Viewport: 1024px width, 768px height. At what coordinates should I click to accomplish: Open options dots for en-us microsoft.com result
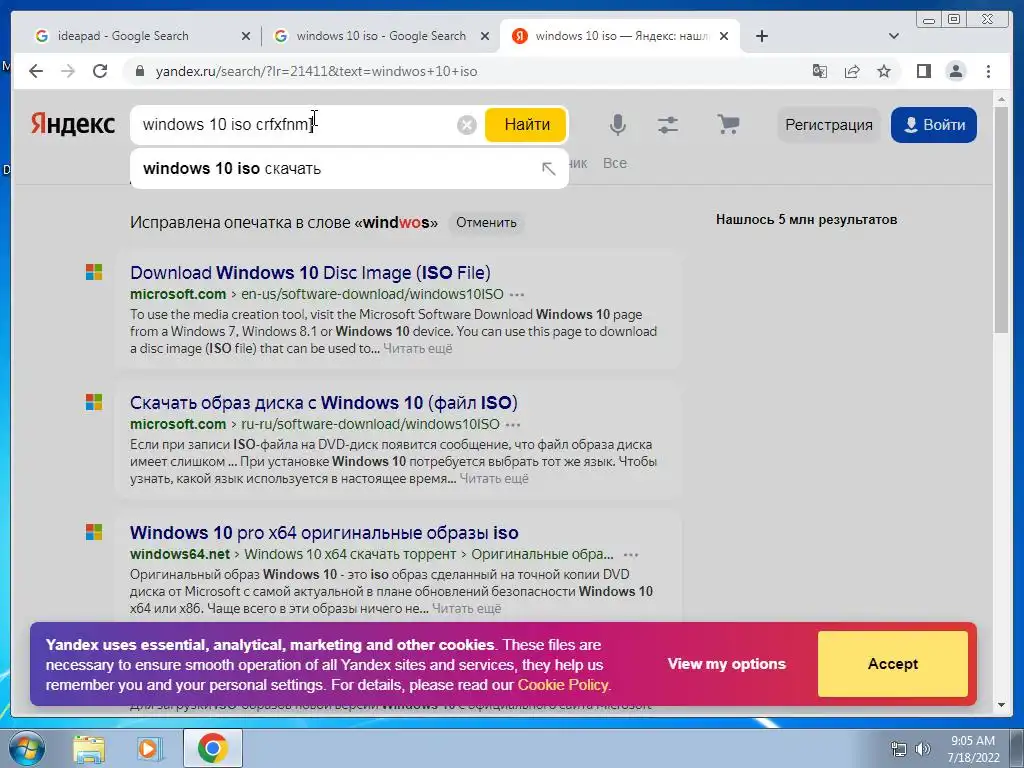[x=517, y=295]
